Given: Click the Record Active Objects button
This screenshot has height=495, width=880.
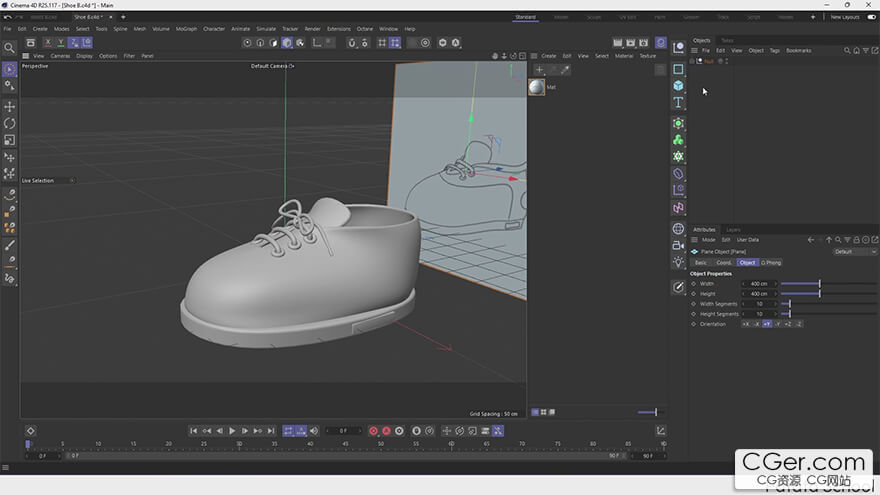Looking at the screenshot, I should 373,431.
